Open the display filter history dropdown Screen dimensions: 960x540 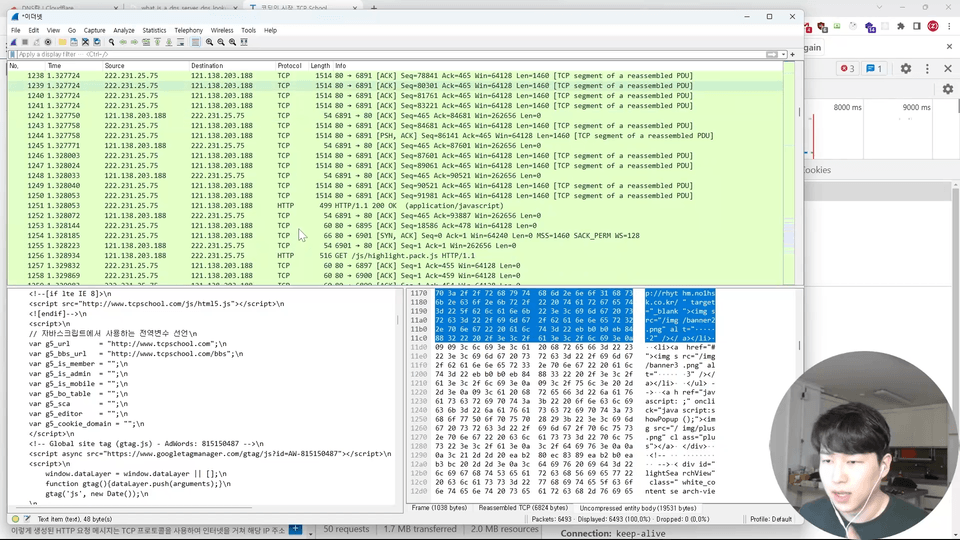tap(783, 54)
